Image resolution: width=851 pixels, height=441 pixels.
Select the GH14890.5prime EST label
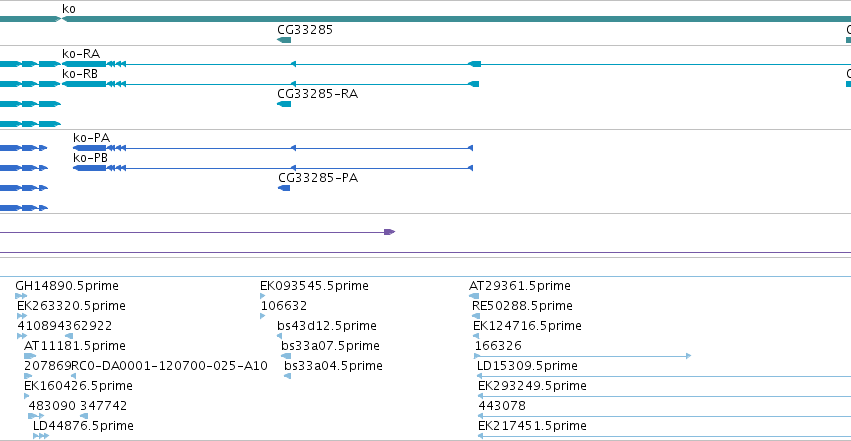tap(67, 286)
